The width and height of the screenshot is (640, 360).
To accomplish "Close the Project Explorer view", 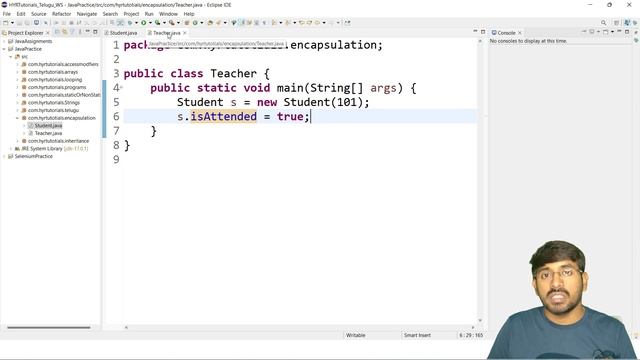I will coord(48,33).
